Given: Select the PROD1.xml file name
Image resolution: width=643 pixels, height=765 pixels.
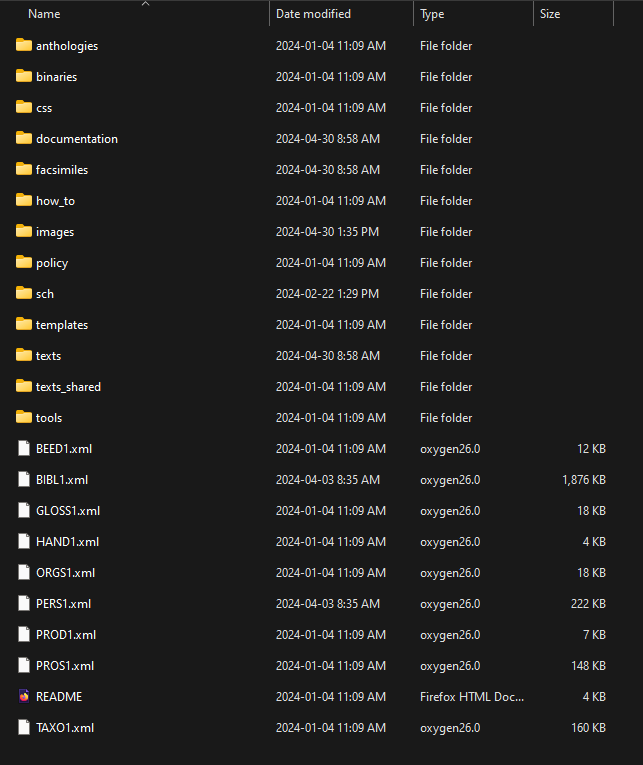Looking at the screenshot, I should [66, 634].
